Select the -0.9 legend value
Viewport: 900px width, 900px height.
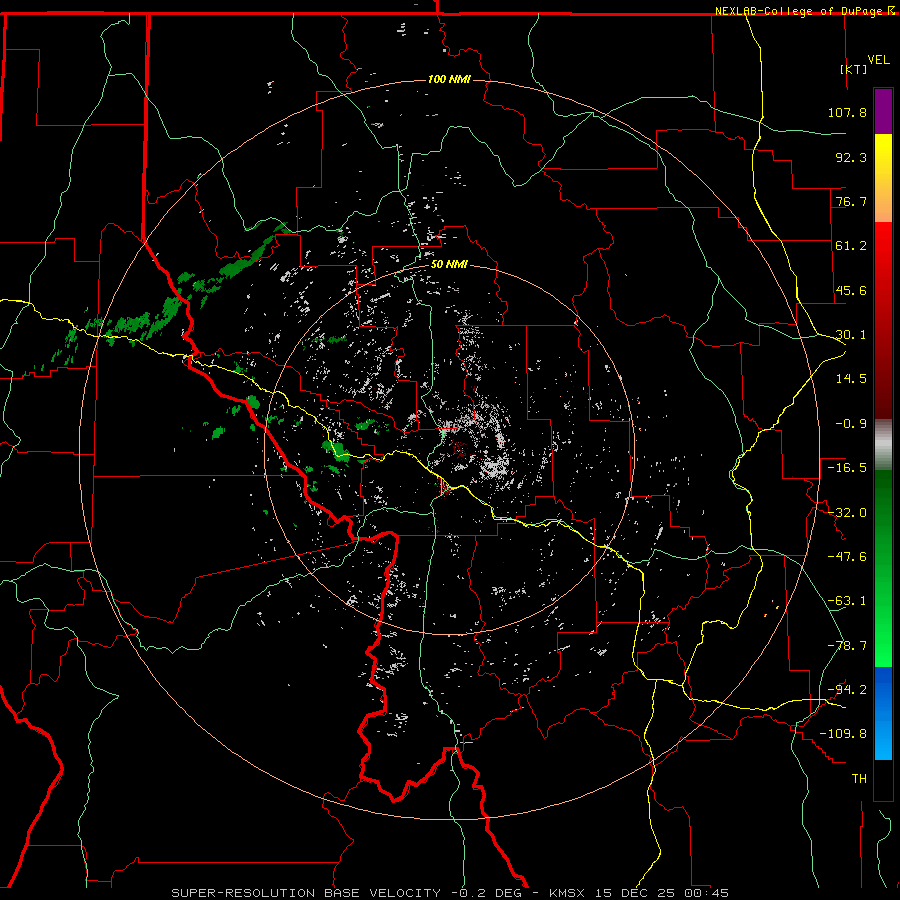851,424
